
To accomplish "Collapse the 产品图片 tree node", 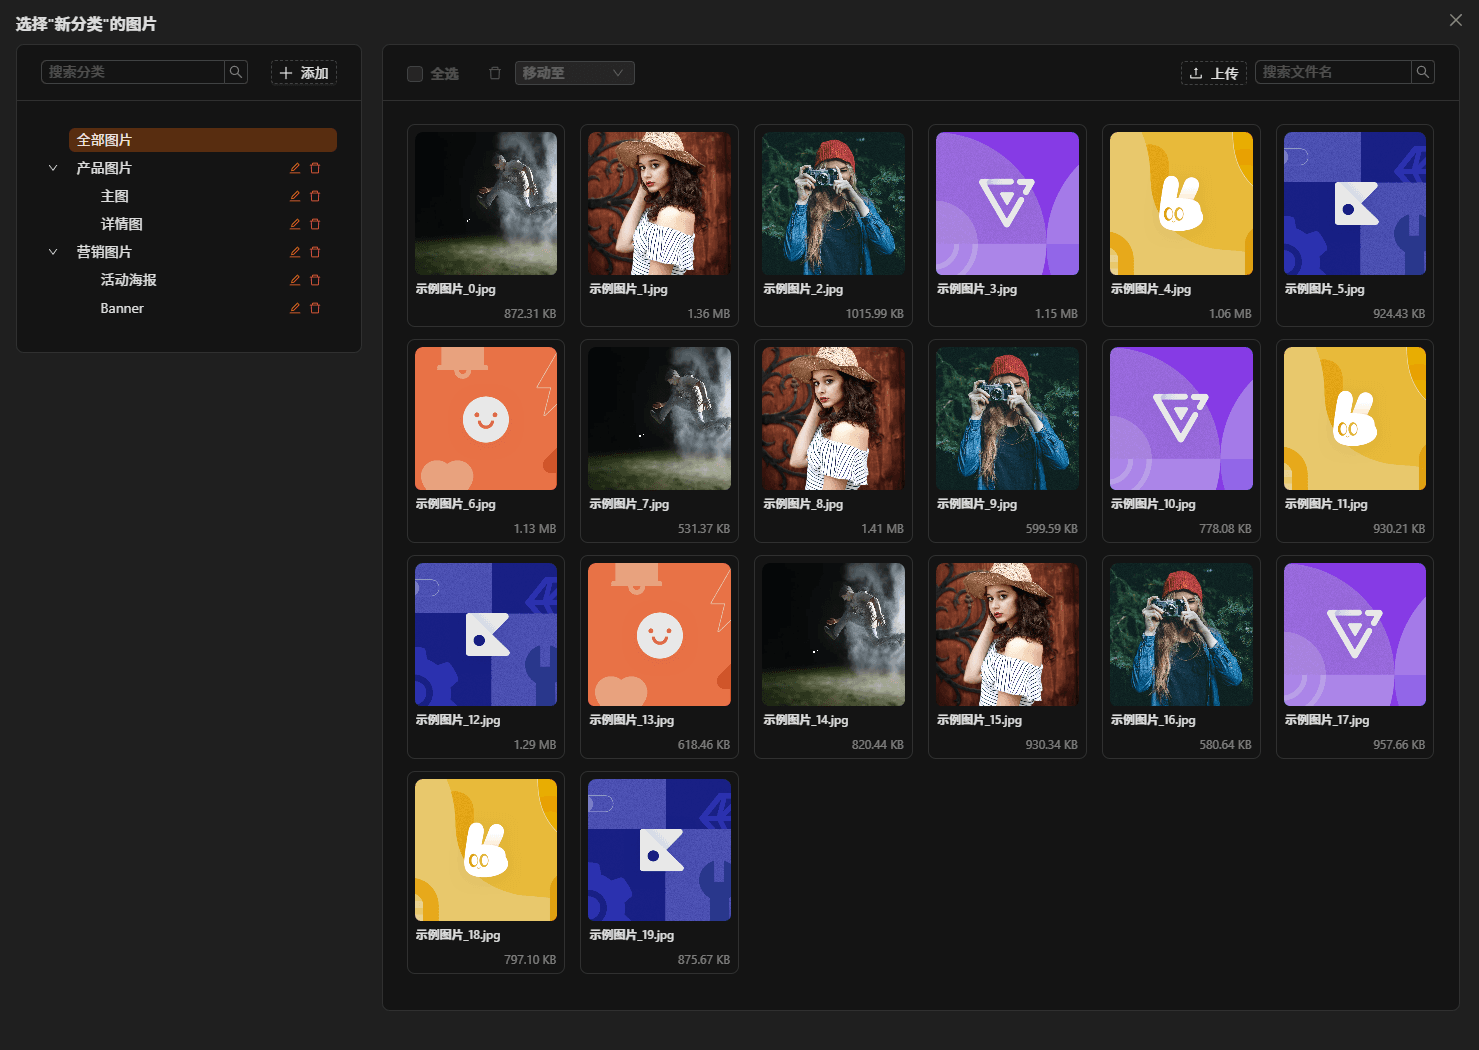I will [53, 168].
